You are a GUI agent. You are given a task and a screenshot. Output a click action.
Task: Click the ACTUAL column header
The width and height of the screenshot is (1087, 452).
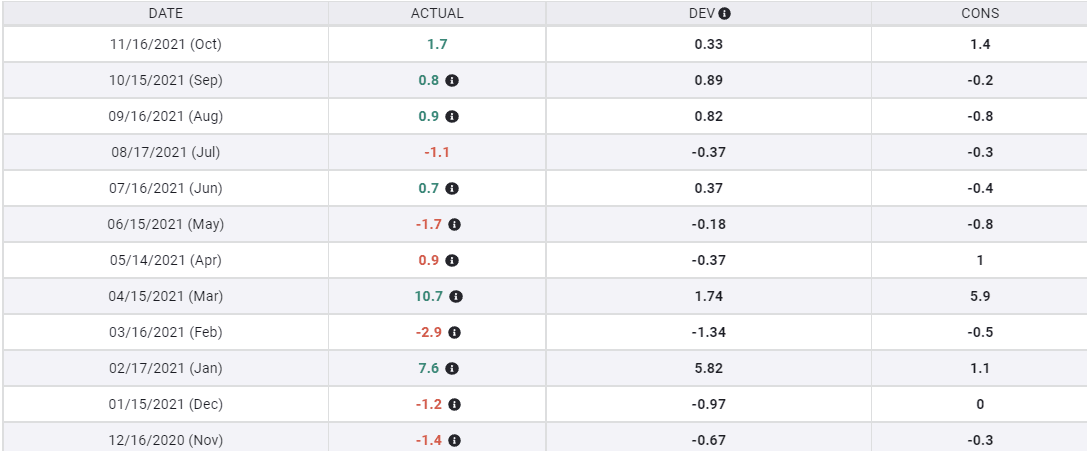coord(437,14)
